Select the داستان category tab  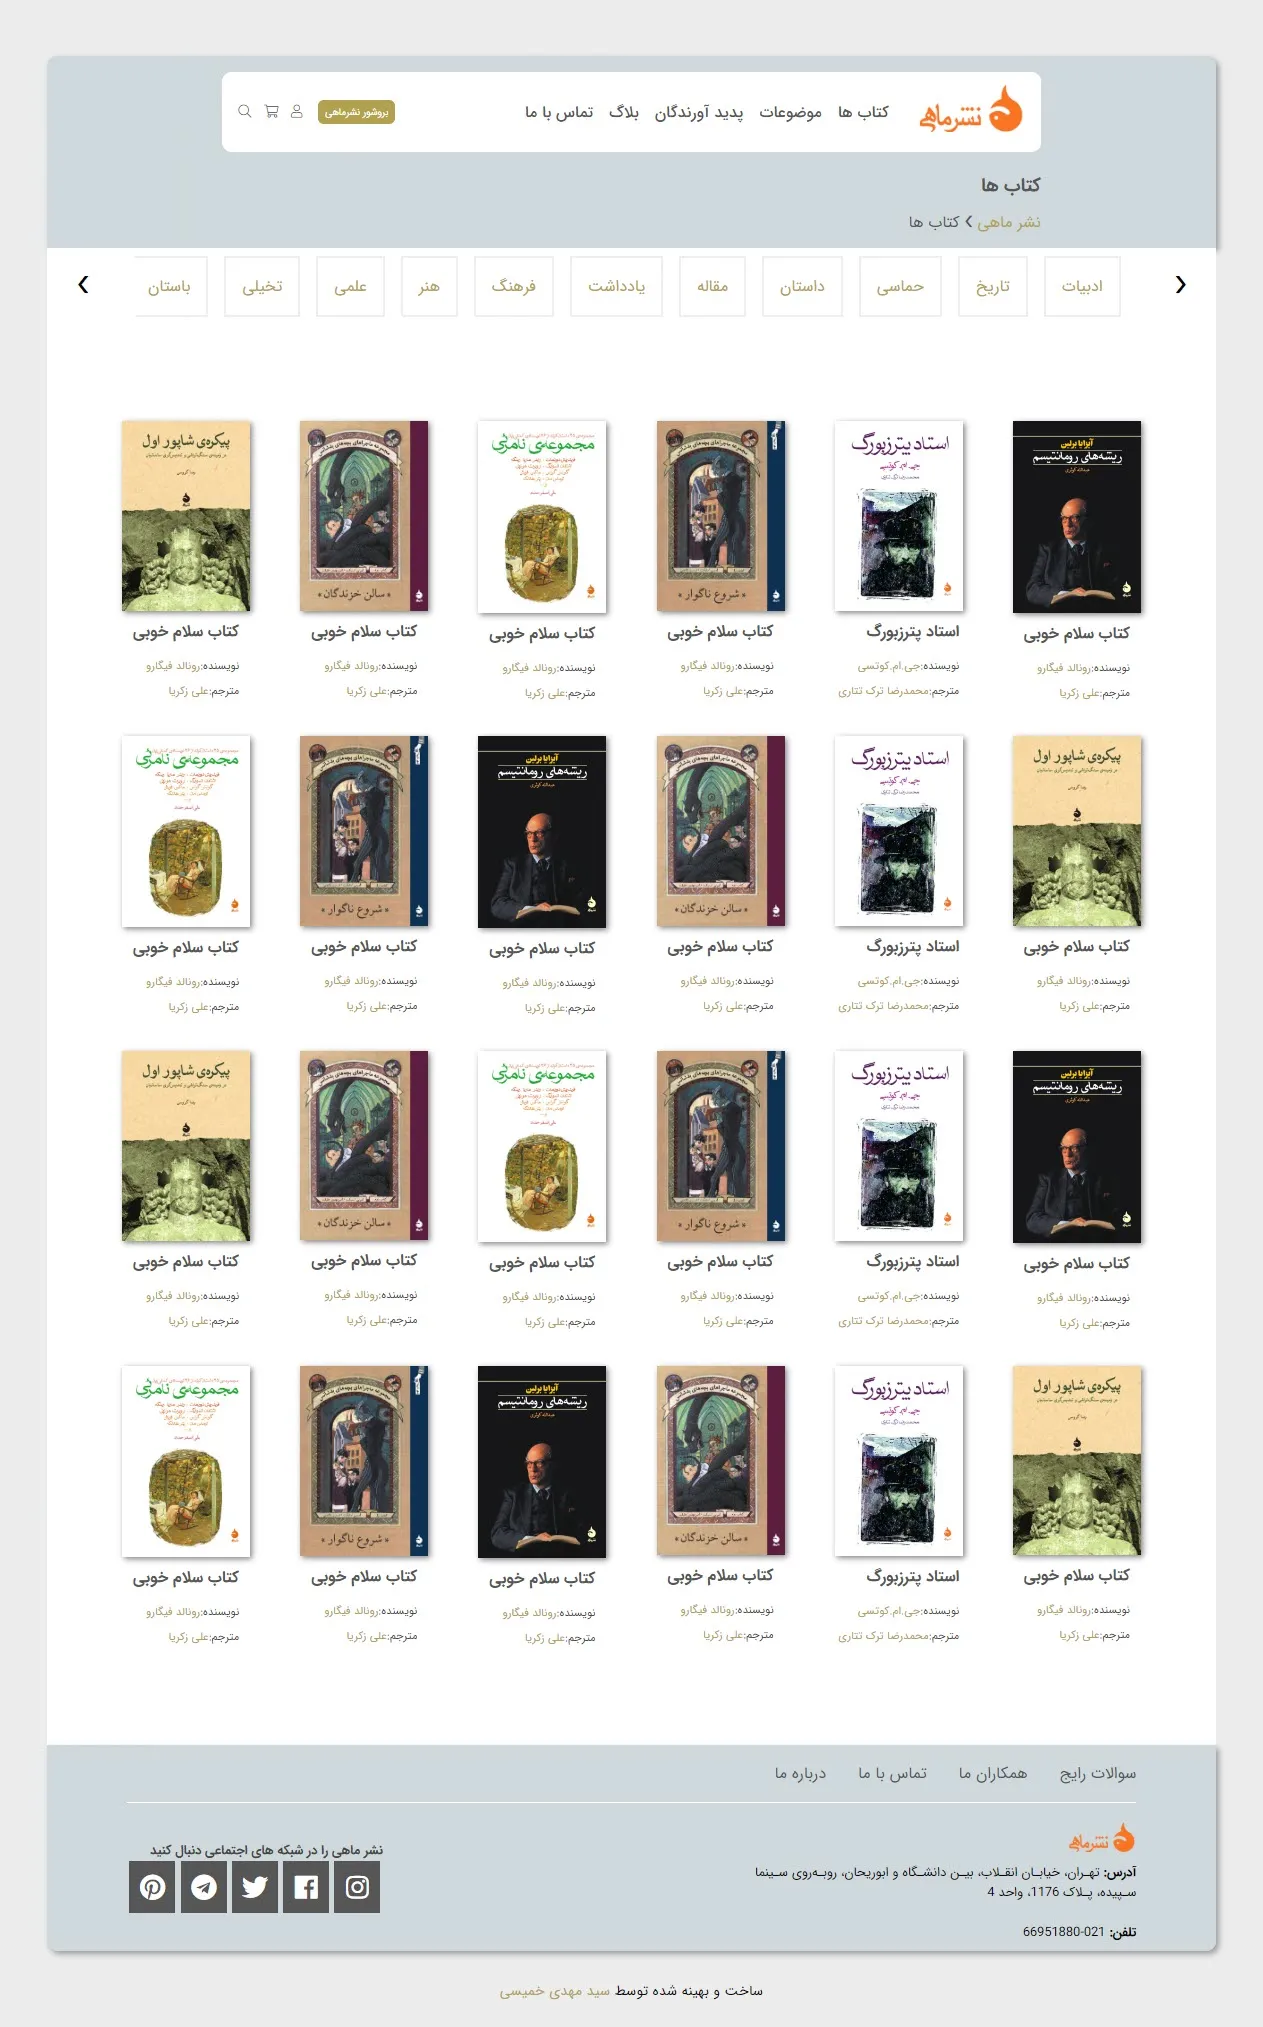802,286
